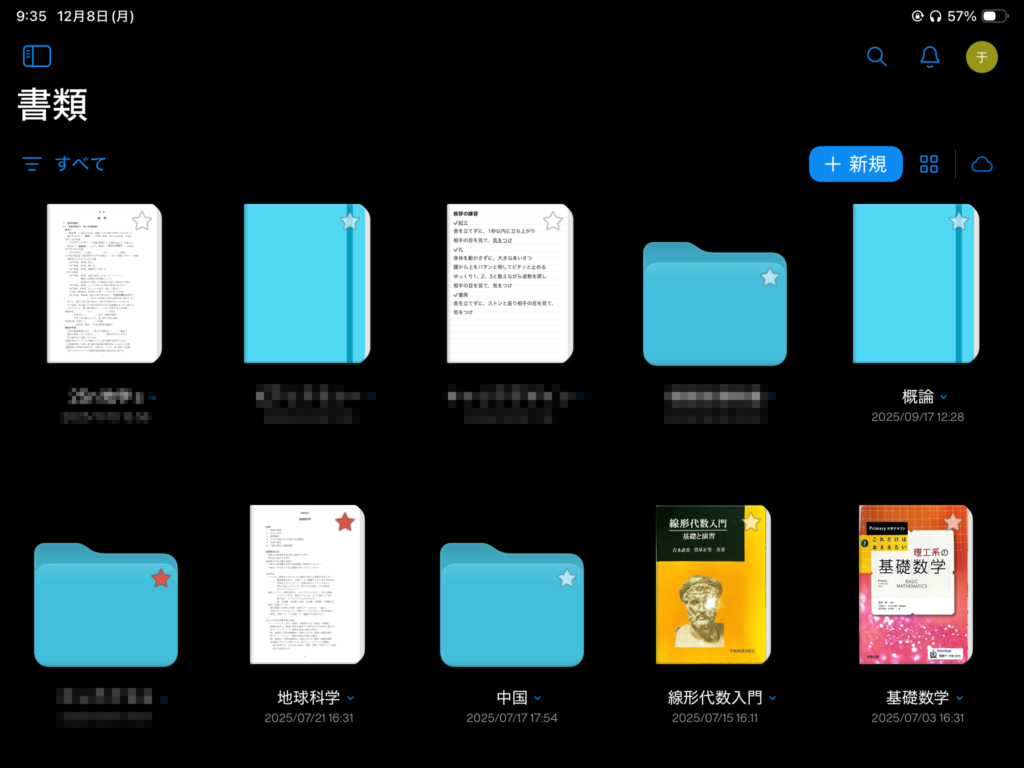The width and height of the screenshot is (1024, 768).
Task: Toggle favorite star on 中国 folder
Action: (x=567, y=578)
